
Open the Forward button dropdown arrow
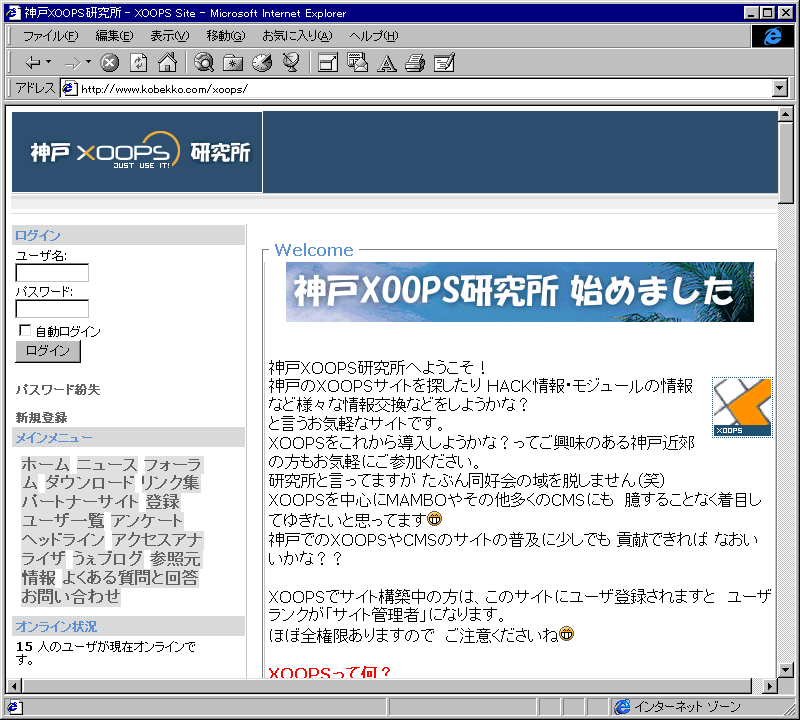click(x=88, y=62)
